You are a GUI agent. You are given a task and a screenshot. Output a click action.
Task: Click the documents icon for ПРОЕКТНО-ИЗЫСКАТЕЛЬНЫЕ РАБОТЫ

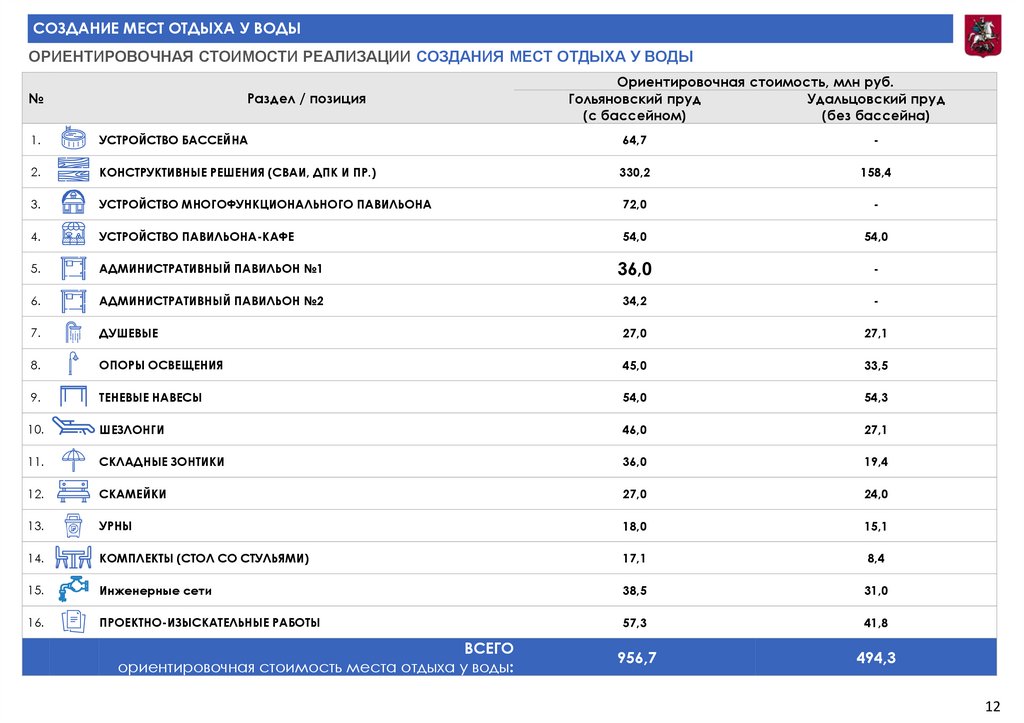pyautogui.click(x=74, y=622)
